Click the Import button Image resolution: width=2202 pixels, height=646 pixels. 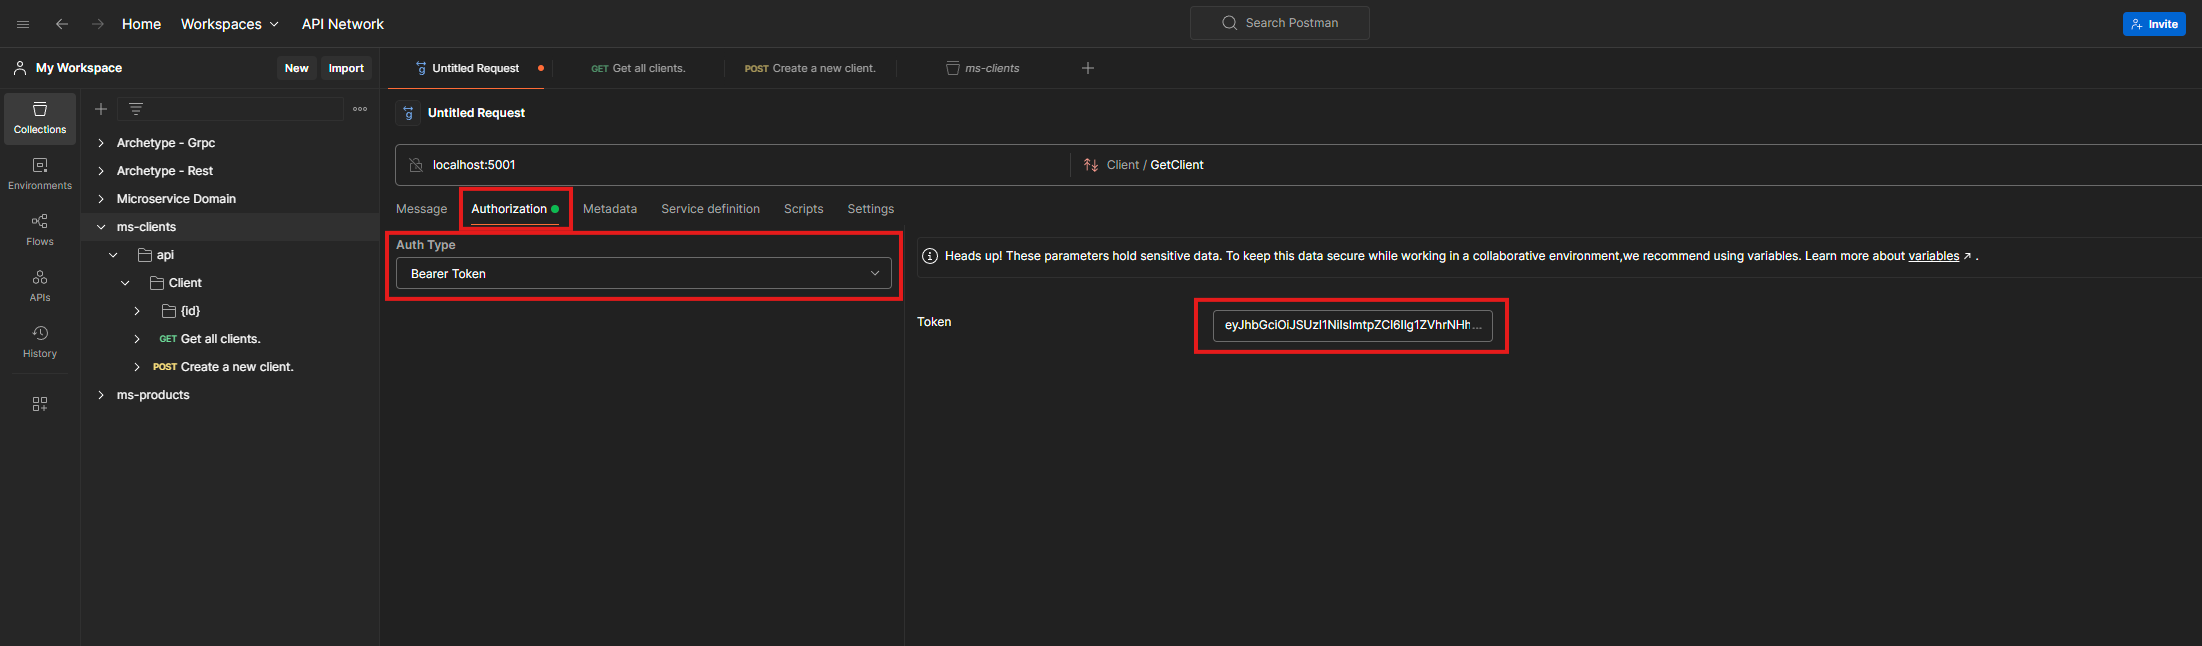tap(346, 68)
